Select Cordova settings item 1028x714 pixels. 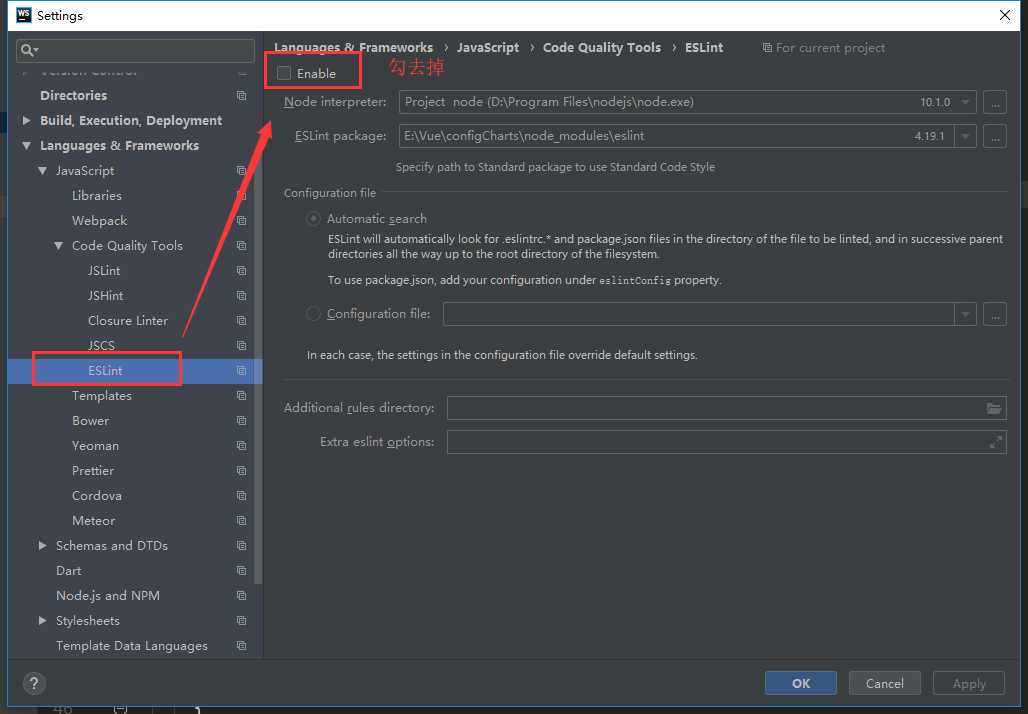click(97, 496)
